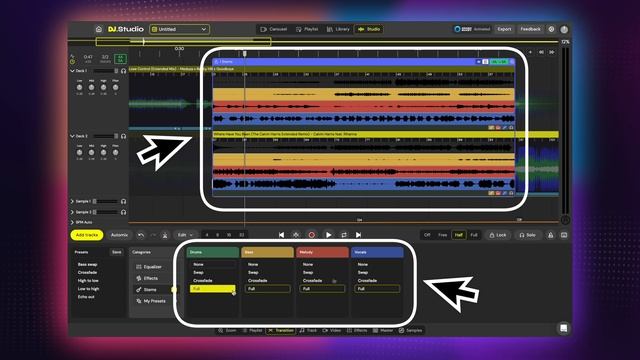The height and width of the screenshot is (360, 640).
Task: Toggle headphone cue on Deck 2
Action: [x=123, y=136]
